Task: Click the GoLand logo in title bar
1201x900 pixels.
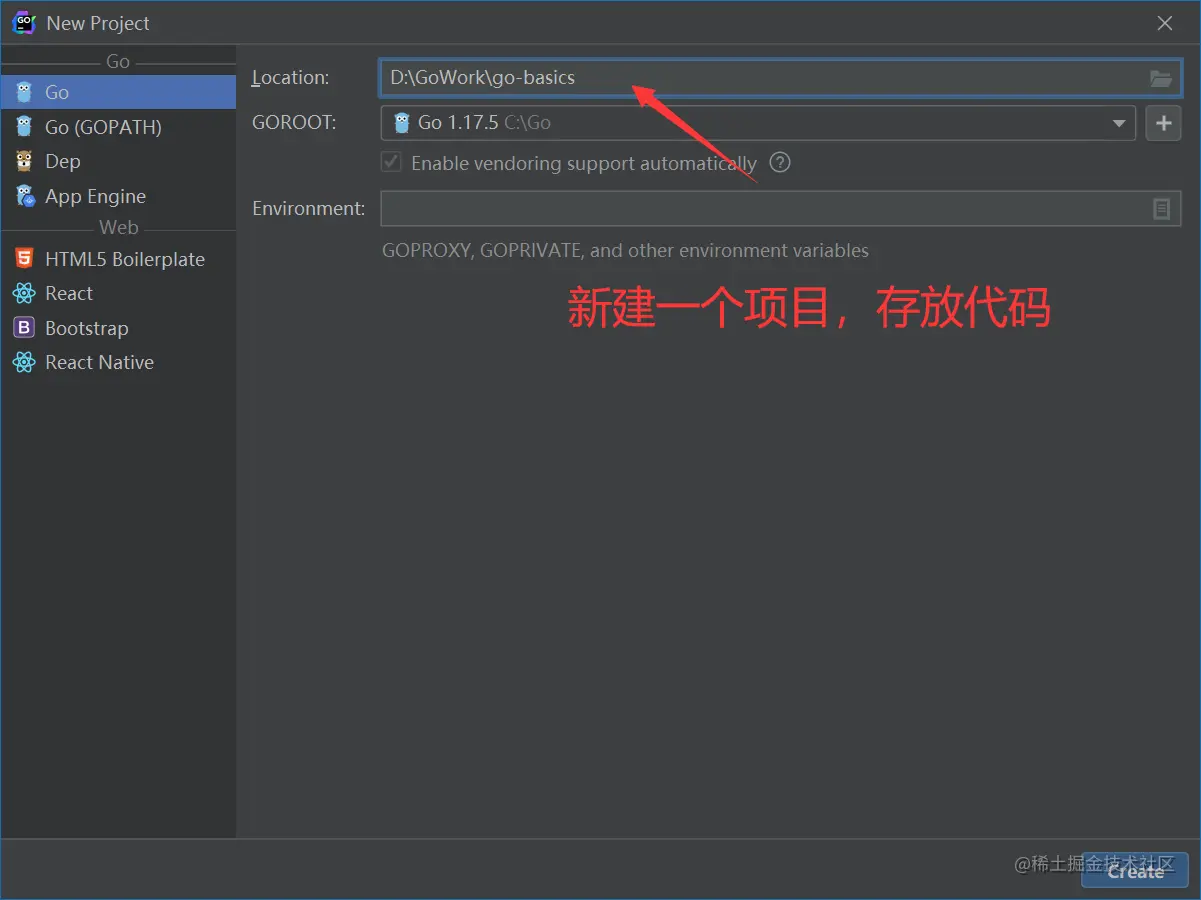Action: click(x=24, y=22)
